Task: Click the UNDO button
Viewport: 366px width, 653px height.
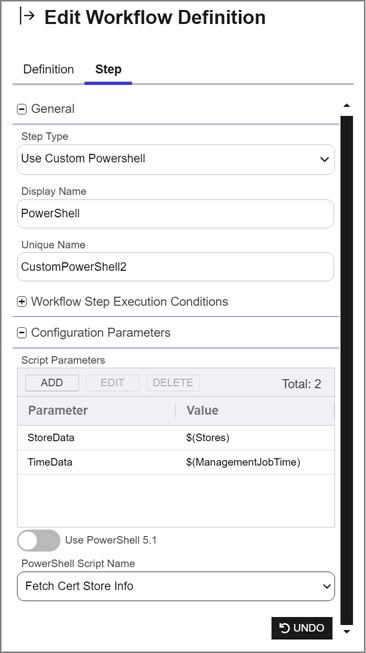Action: click(302, 628)
